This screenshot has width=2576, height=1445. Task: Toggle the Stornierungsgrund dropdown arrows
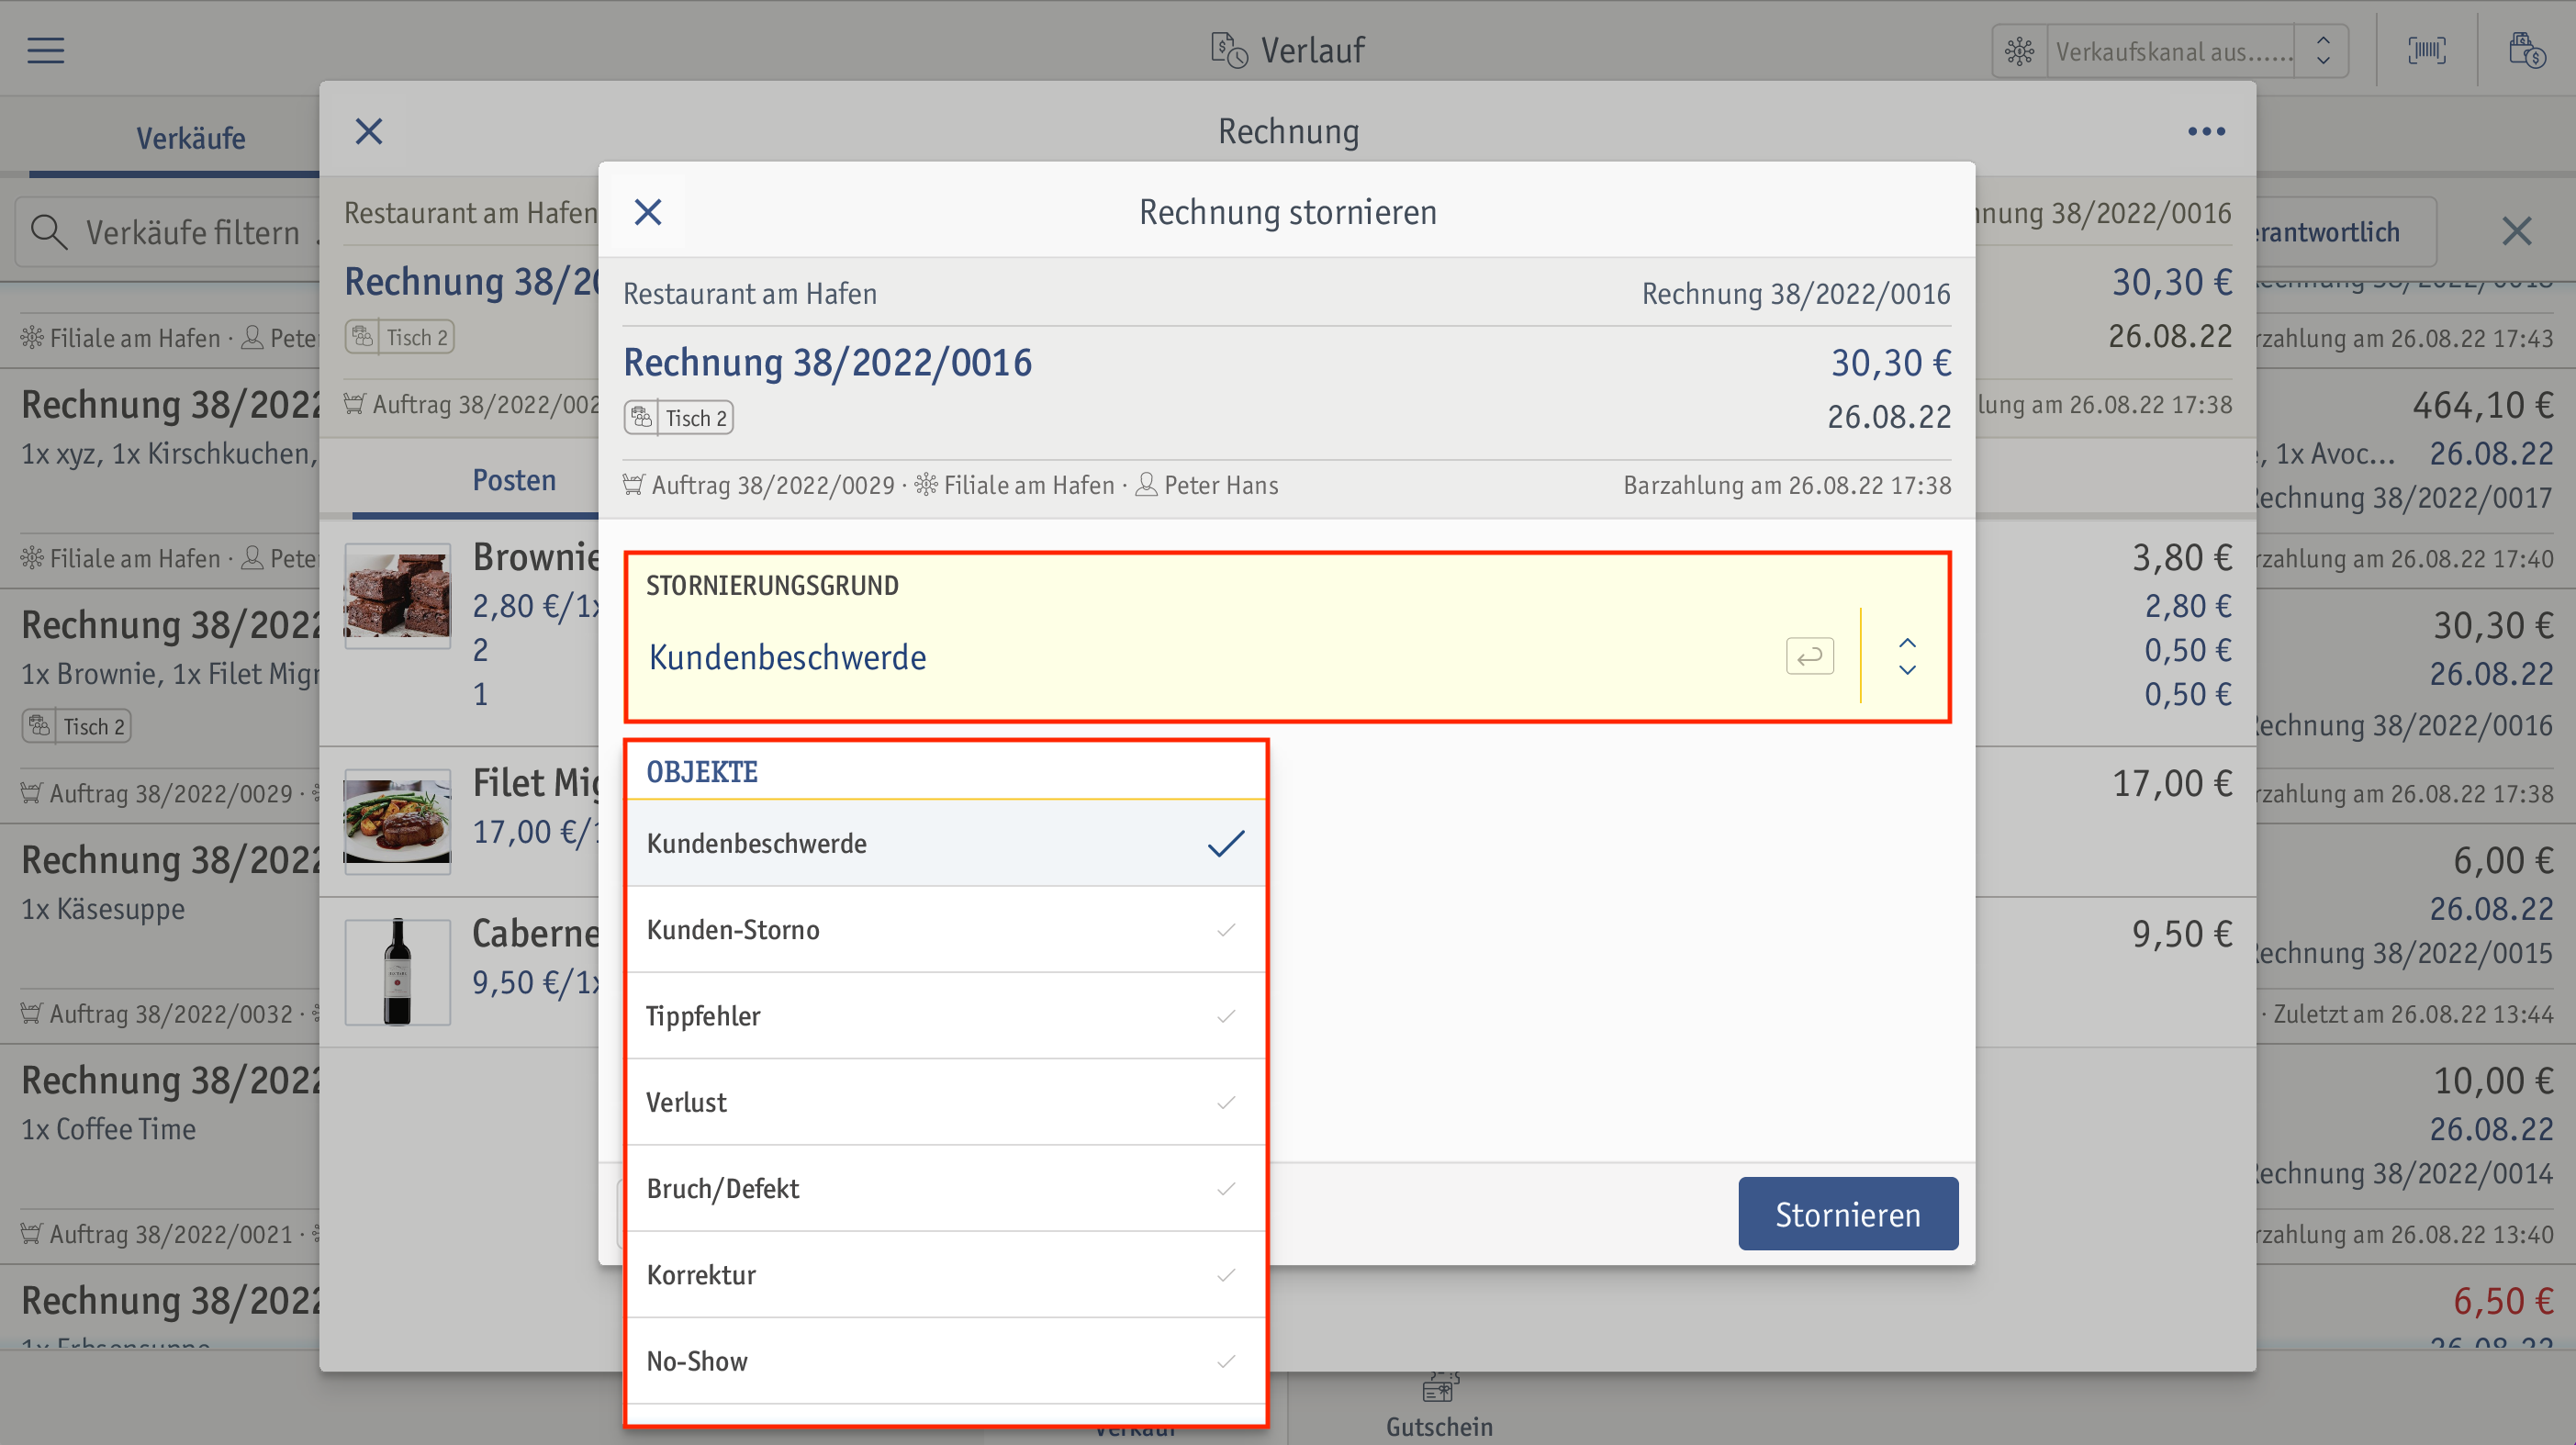[1907, 656]
